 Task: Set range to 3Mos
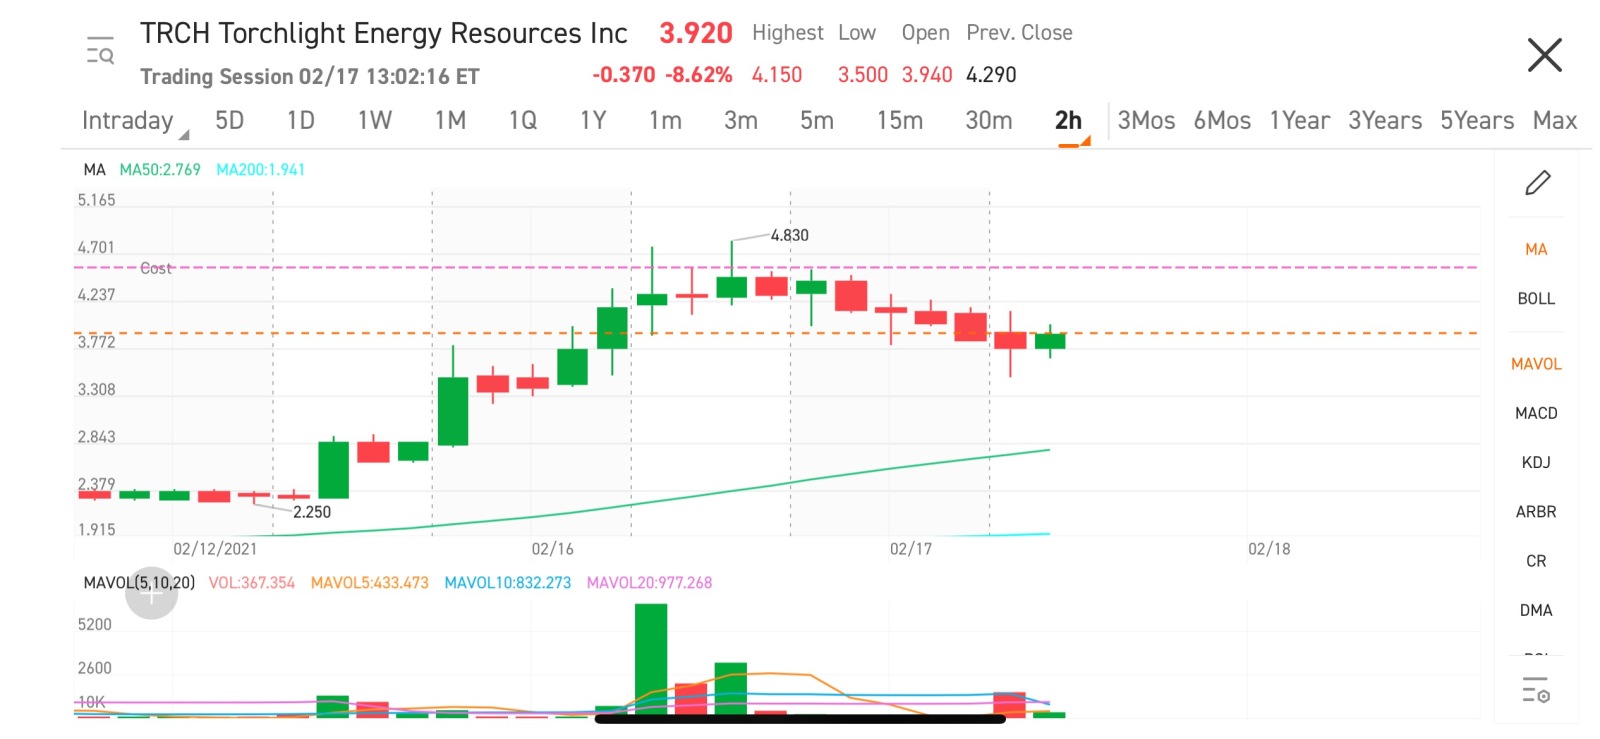pos(1146,121)
